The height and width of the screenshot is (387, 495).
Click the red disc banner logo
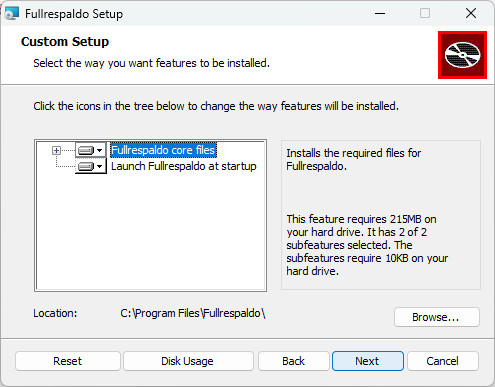tap(462, 55)
